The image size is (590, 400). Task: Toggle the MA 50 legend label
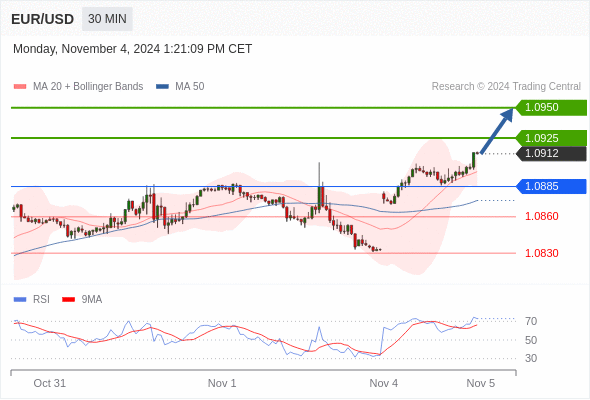190,87
